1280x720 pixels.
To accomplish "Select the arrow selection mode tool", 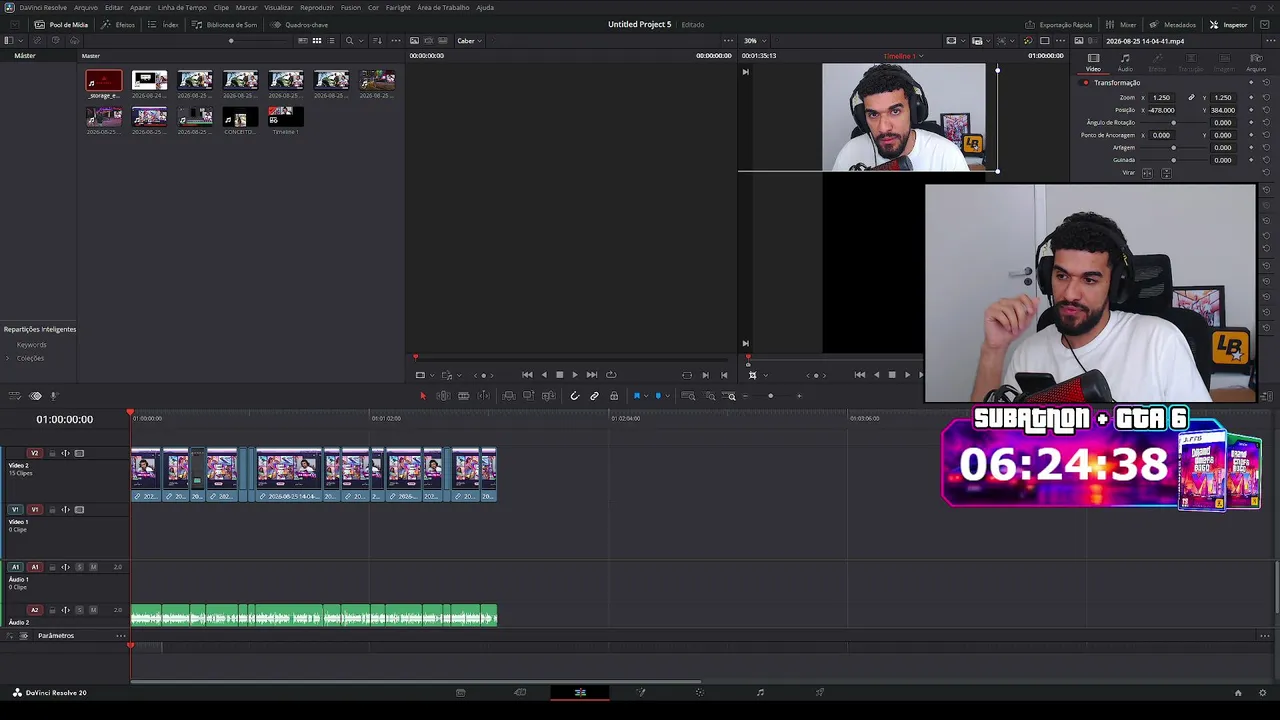I will pyautogui.click(x=423, y=396).
